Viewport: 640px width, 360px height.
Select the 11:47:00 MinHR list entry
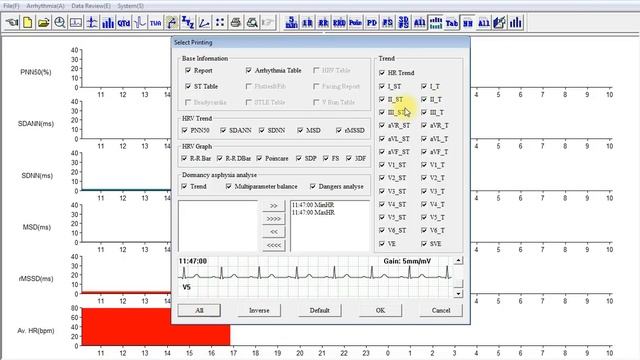point(313,205)
